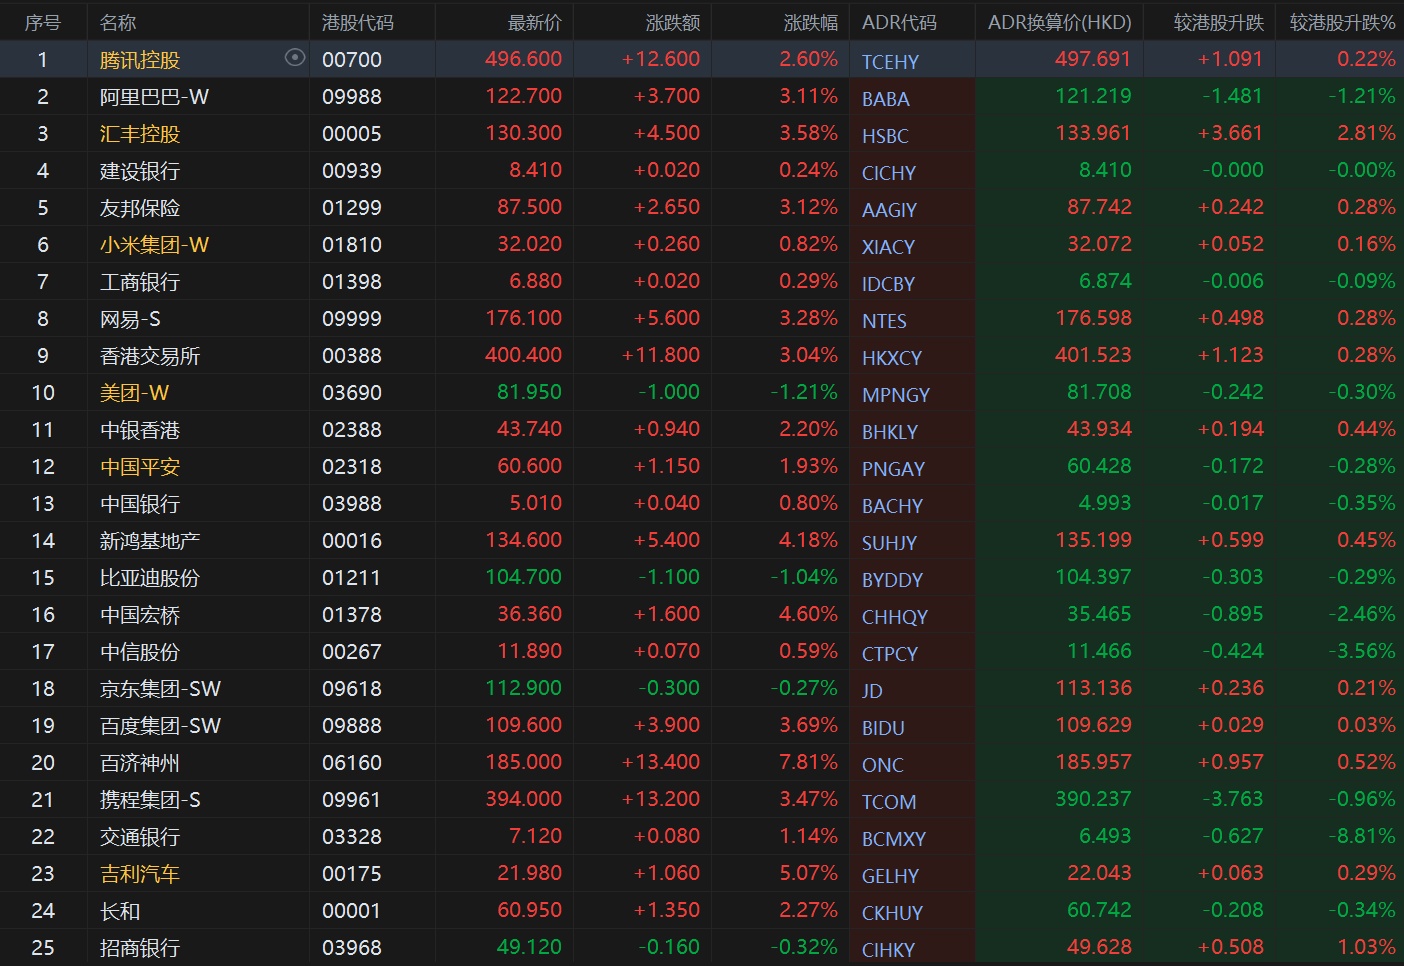This screenshot has height=966, width=1404.
Task: Sort by the 较港股升跌% header
Action: click(1342, 22)
